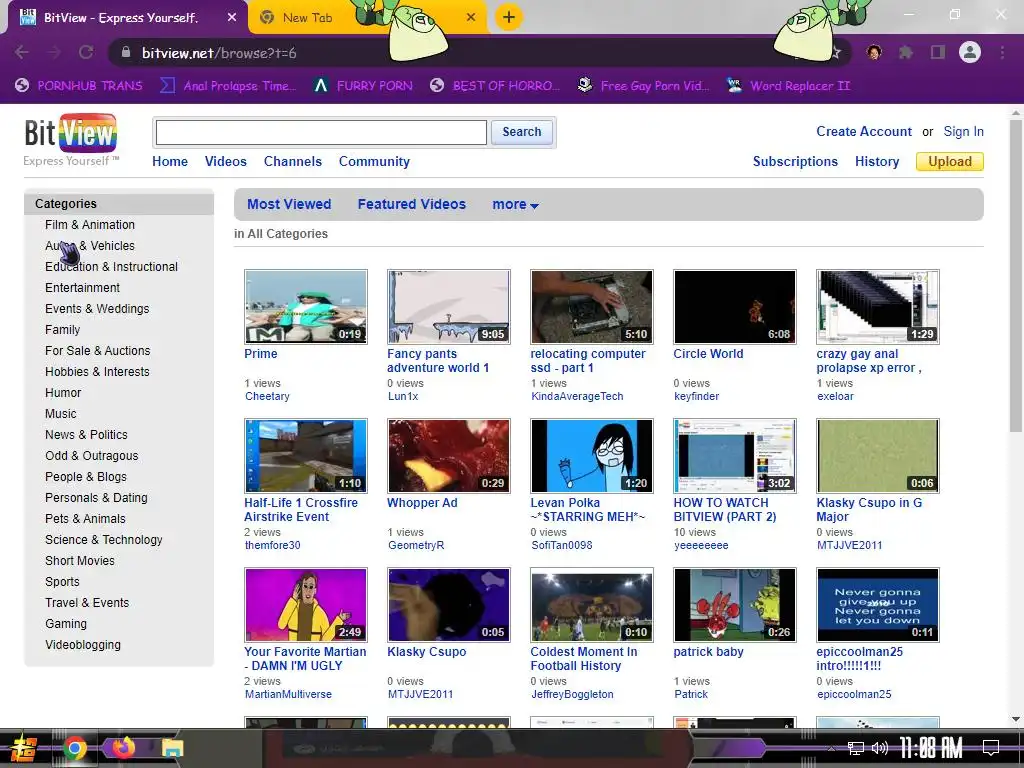This screenshot has width=1024, height=768.
Task: Click the volume speaker tray icon
Action: coord(880,748)
